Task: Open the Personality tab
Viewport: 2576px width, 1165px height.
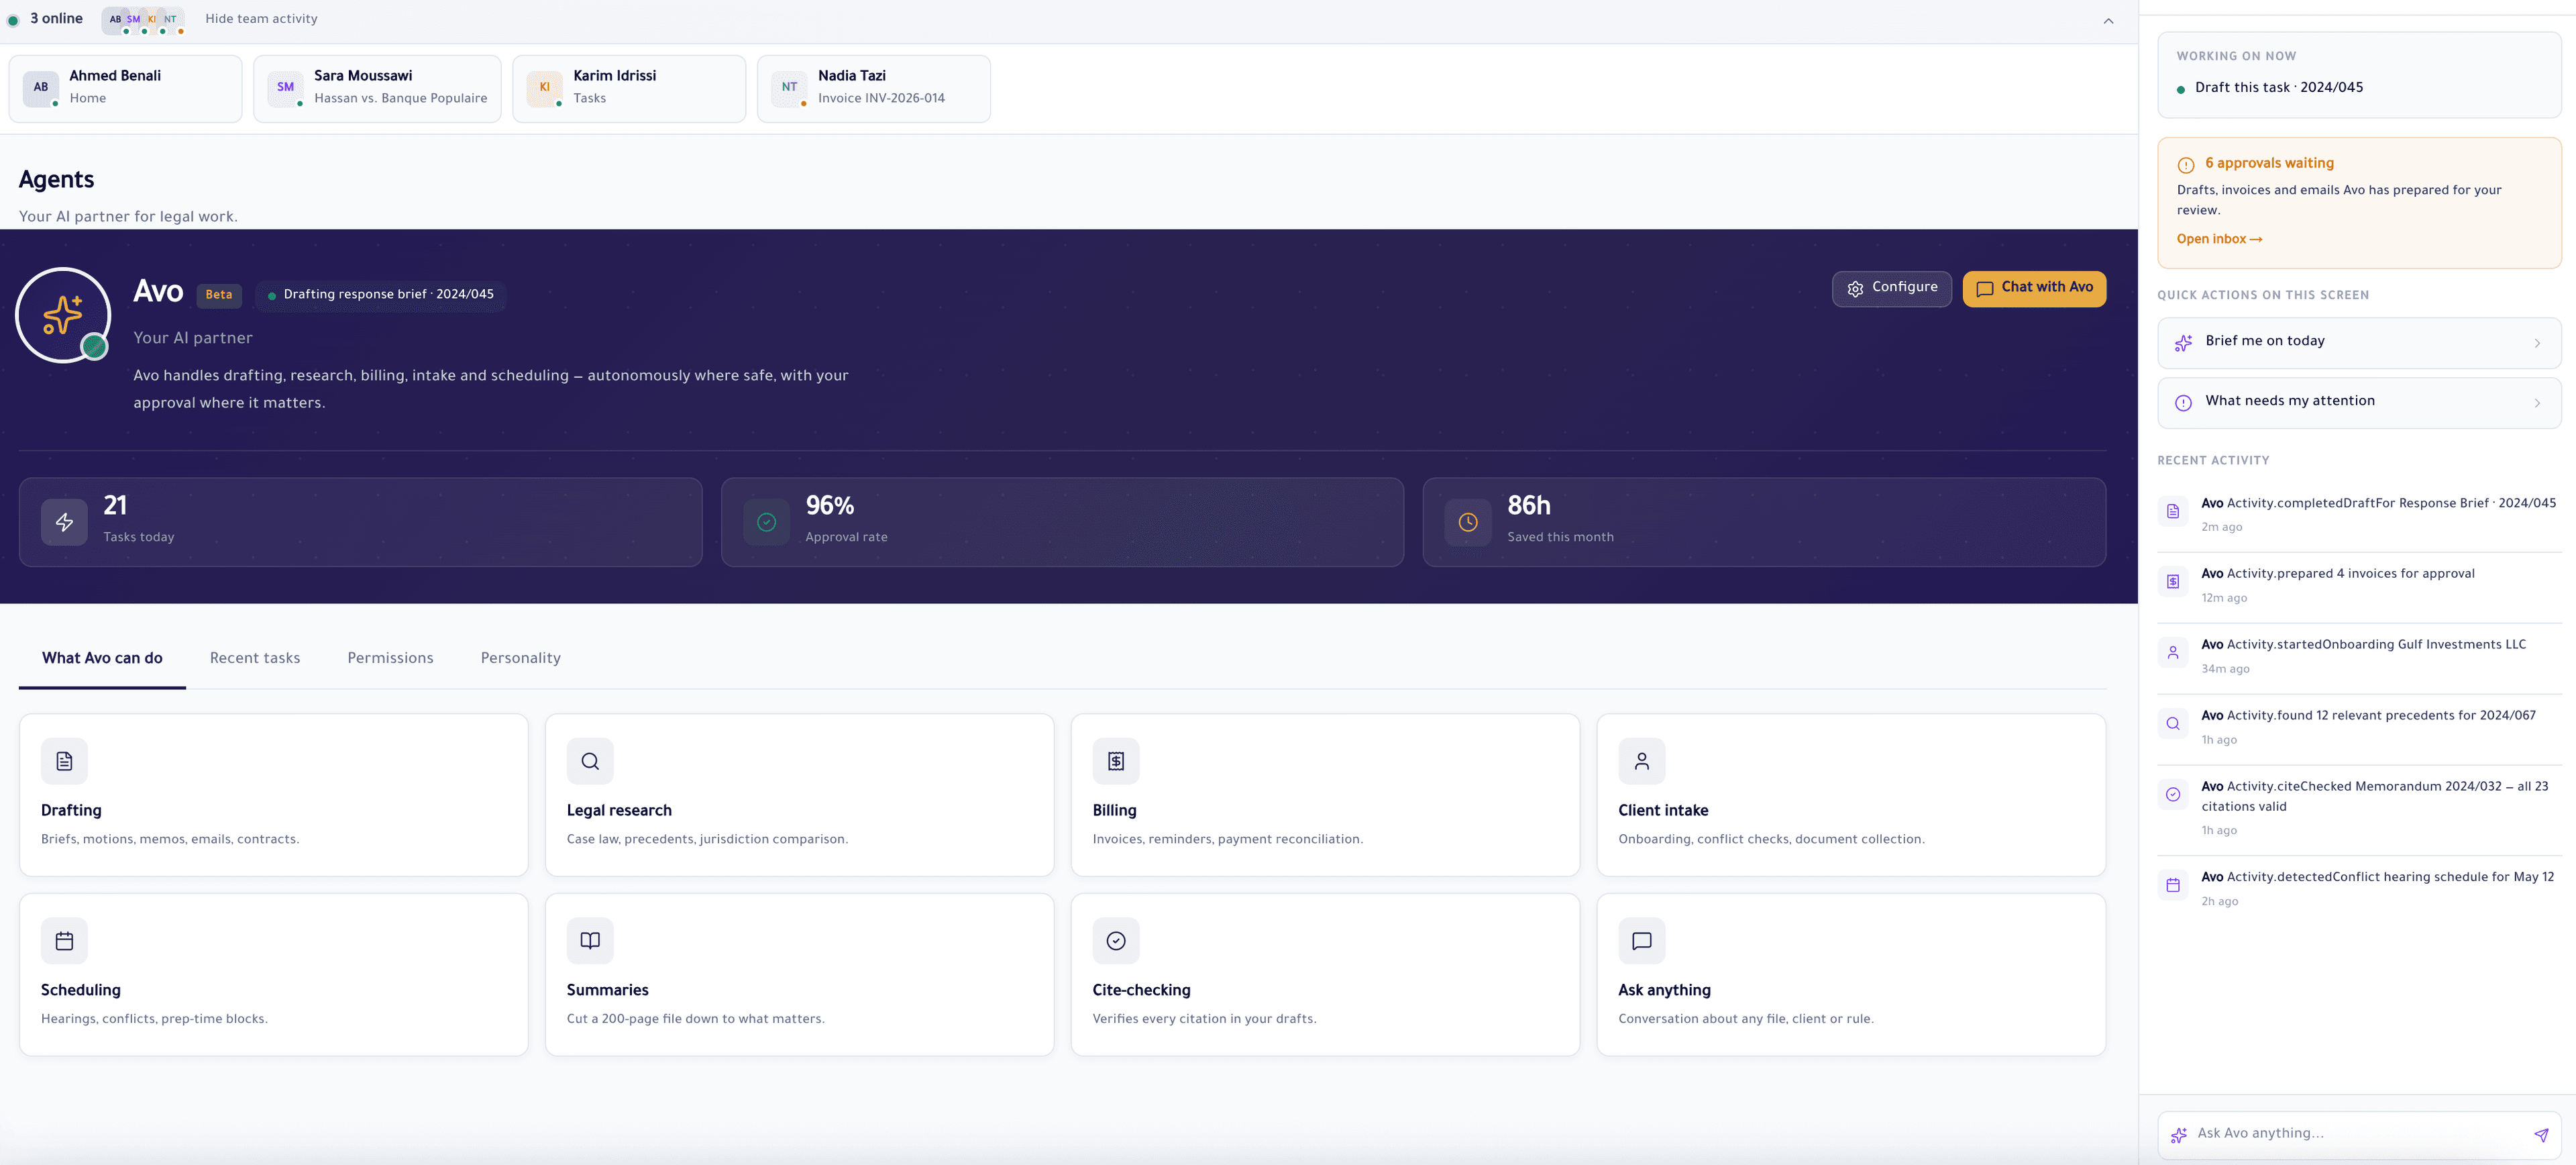Action: tap(521, 658)
